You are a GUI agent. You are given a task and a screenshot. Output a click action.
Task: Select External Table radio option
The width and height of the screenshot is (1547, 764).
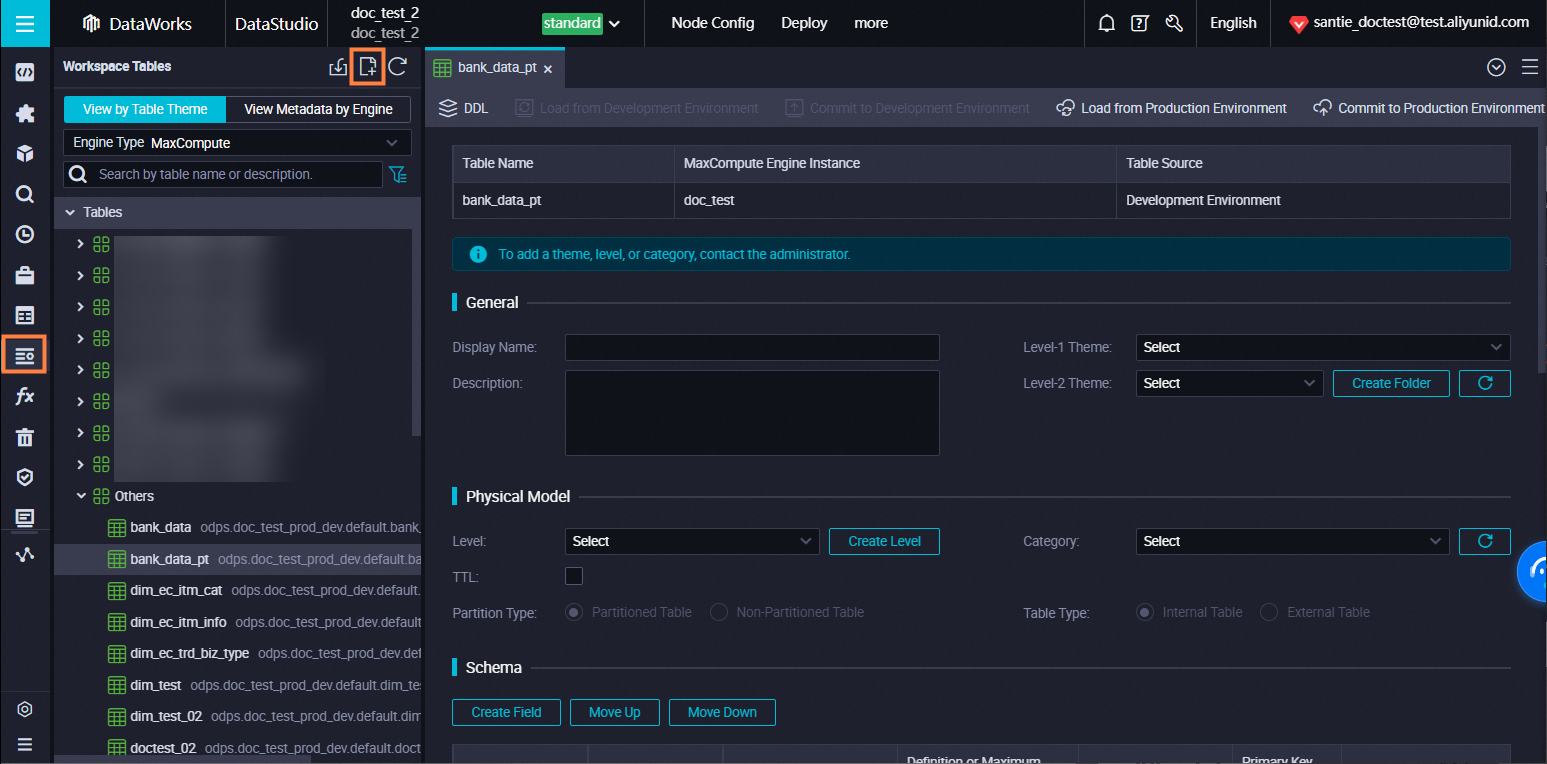coord(1269,612)
